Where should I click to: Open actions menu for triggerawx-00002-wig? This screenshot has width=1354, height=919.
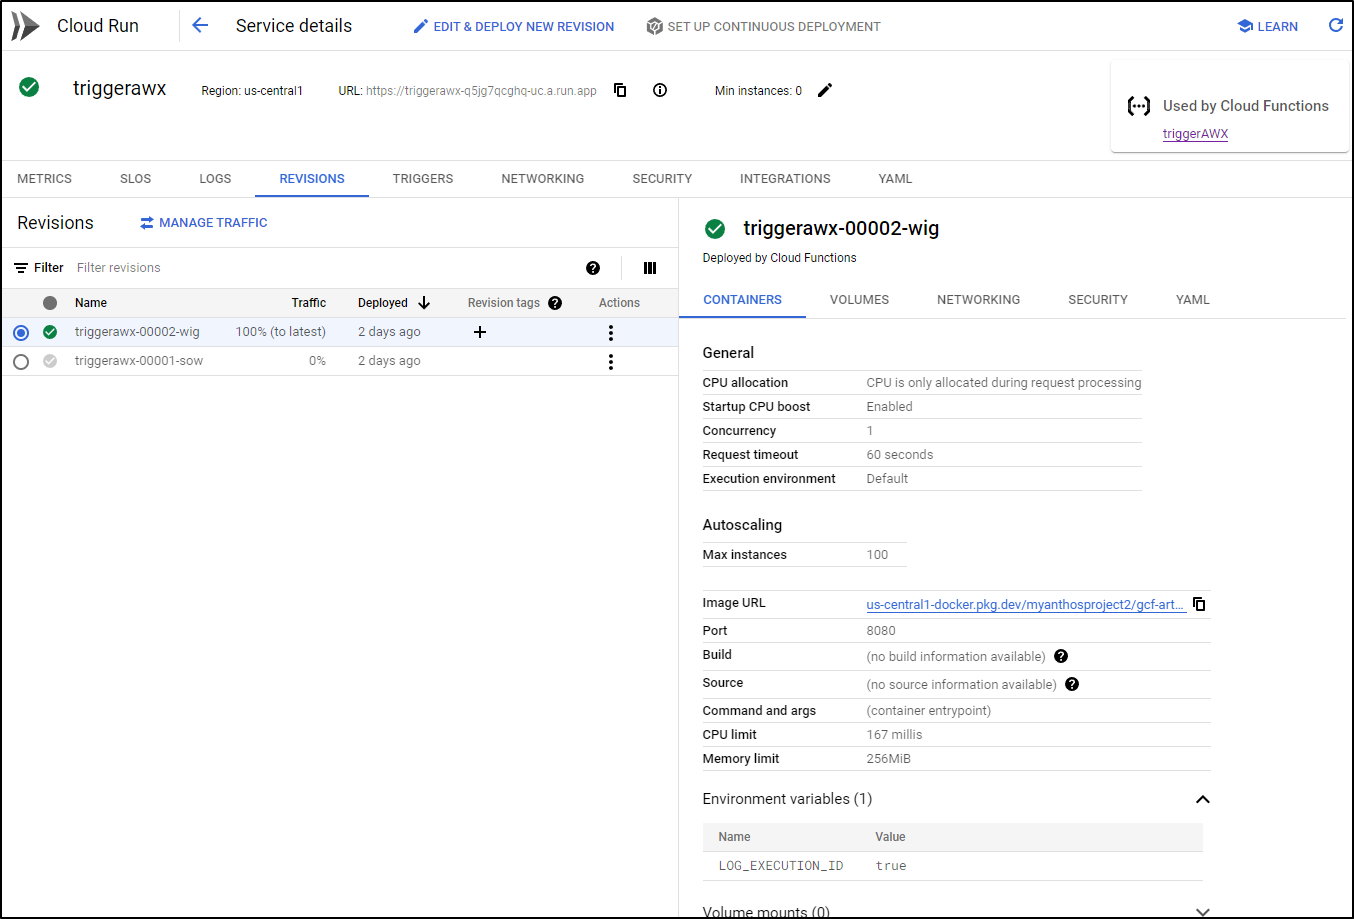(x=611, y=332)
